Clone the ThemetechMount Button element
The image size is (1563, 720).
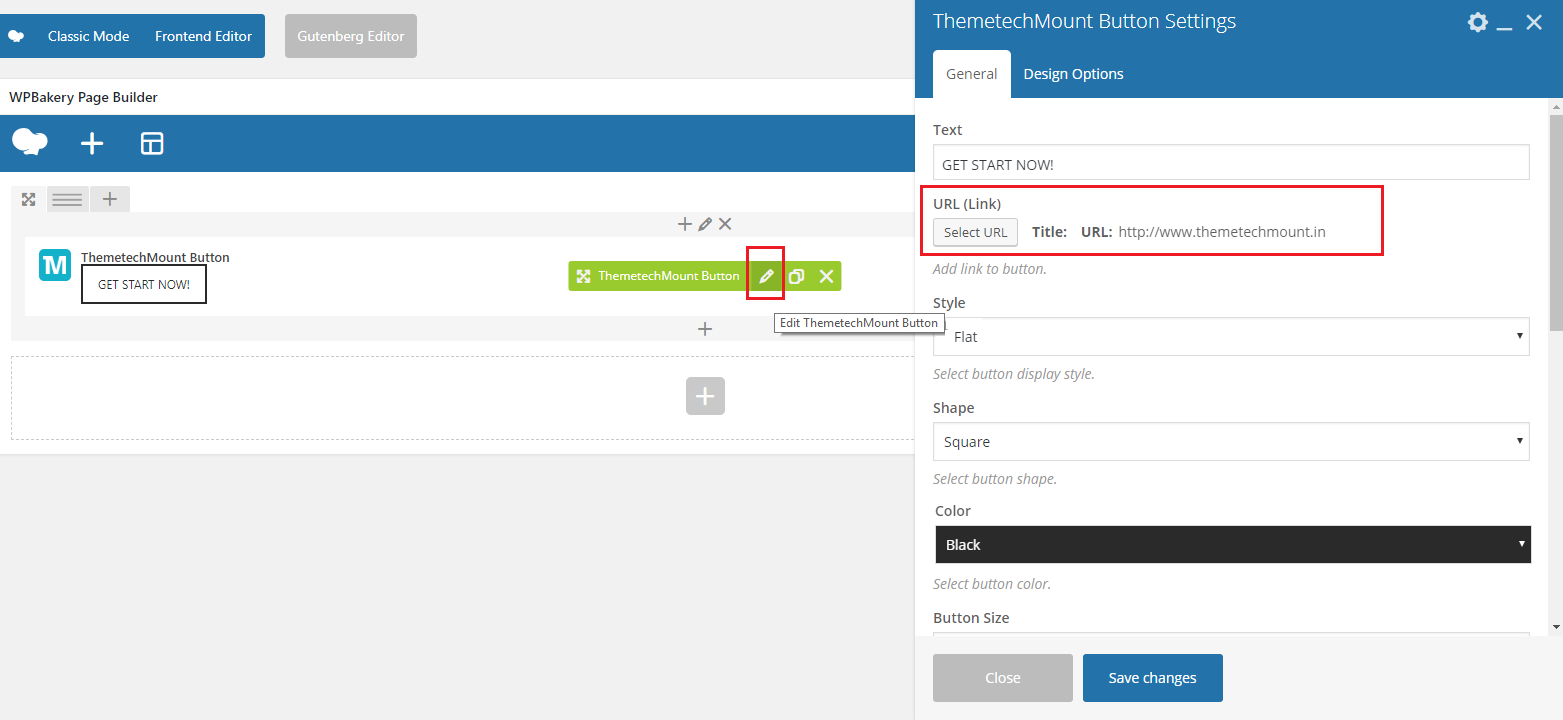click(796, 276)
